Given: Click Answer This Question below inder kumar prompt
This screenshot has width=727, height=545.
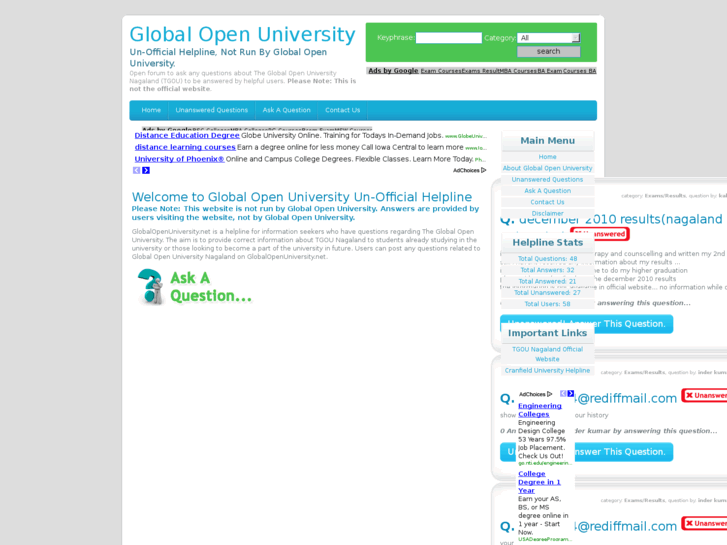Looking at the screenshot, I should [587, 452].
